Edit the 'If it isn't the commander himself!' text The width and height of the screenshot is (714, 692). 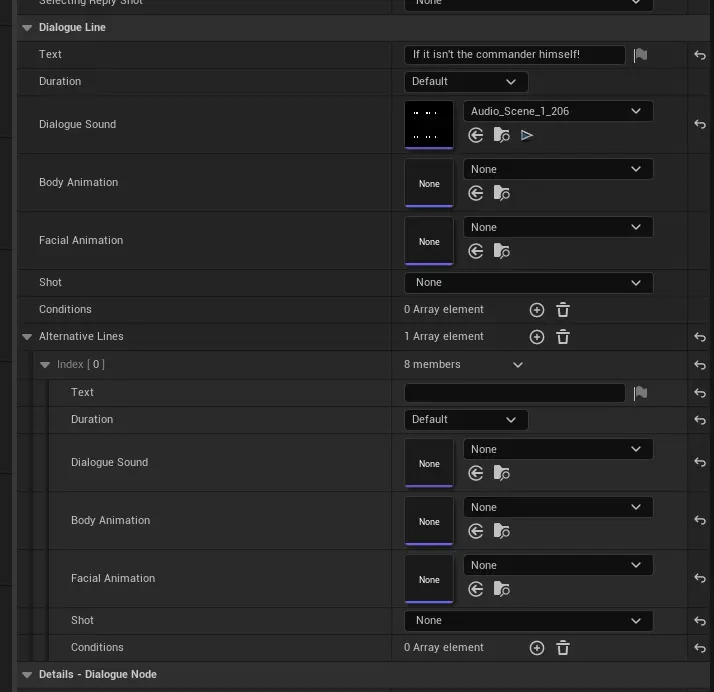[515, 55]
